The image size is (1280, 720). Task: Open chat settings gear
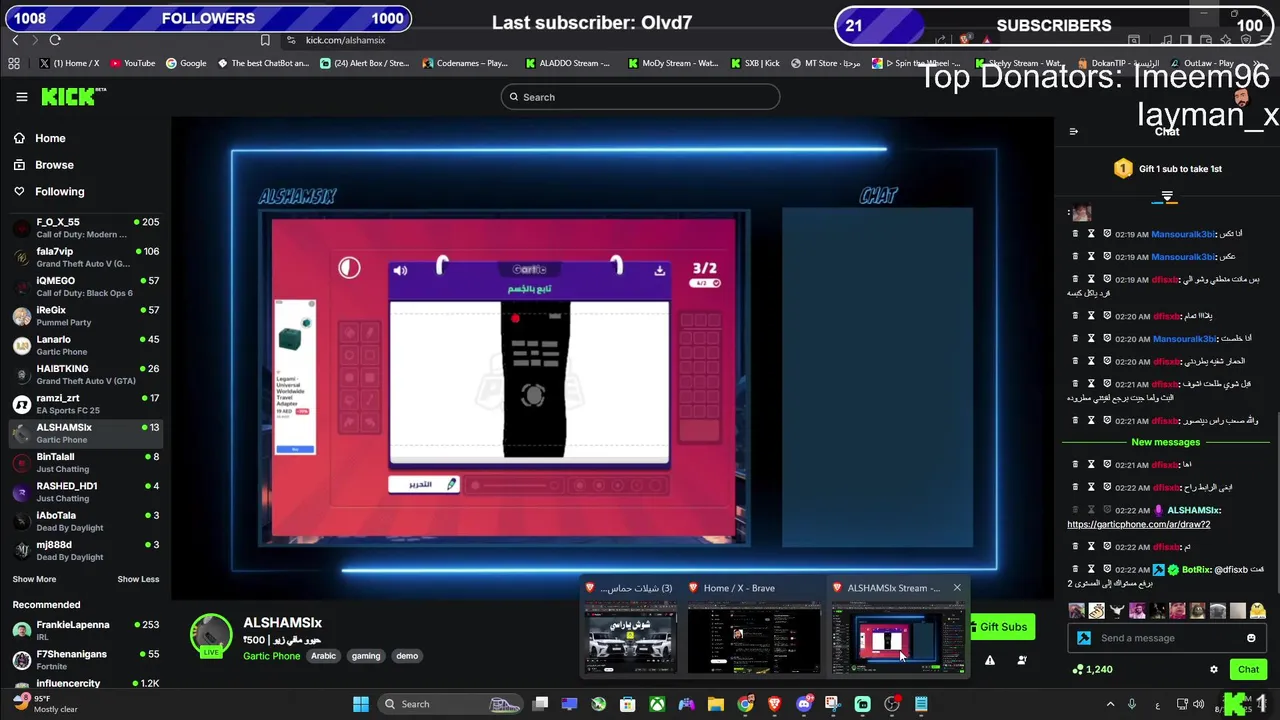(1214, 670)
